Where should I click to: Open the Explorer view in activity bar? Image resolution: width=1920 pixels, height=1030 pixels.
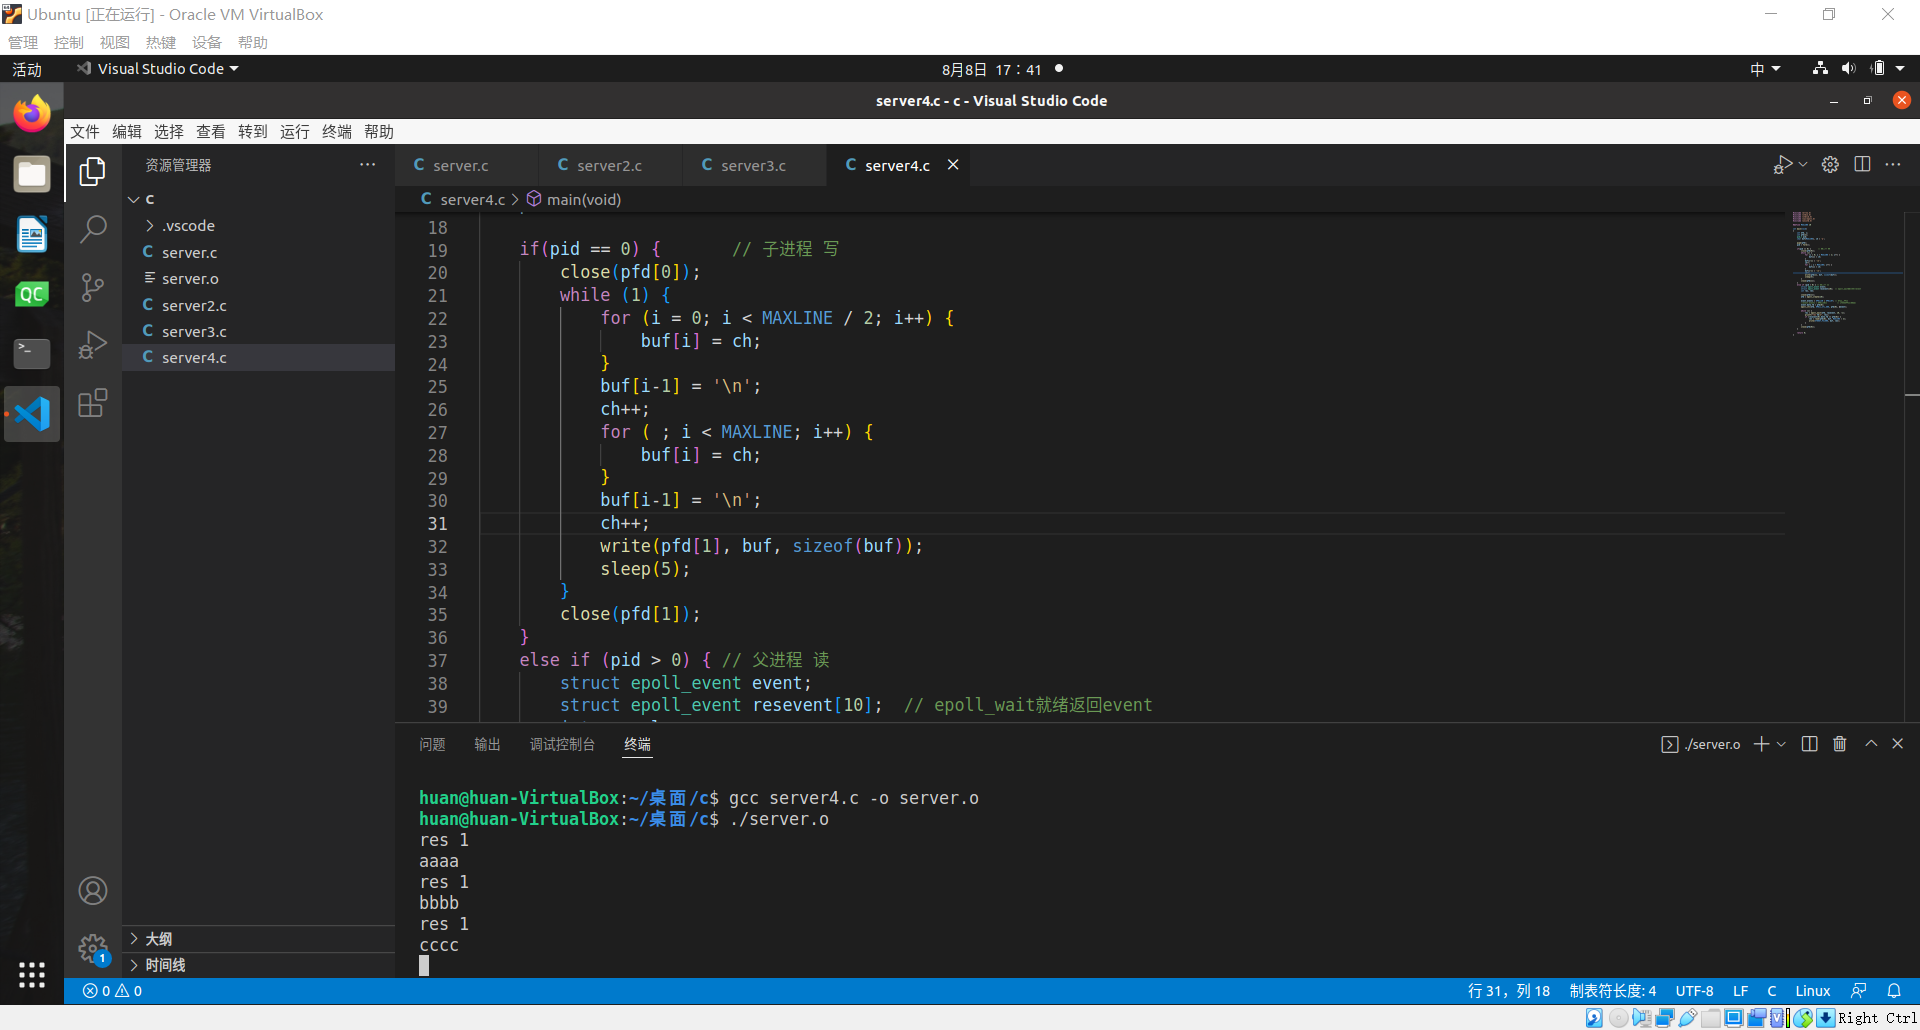click(x=93, y=171)
